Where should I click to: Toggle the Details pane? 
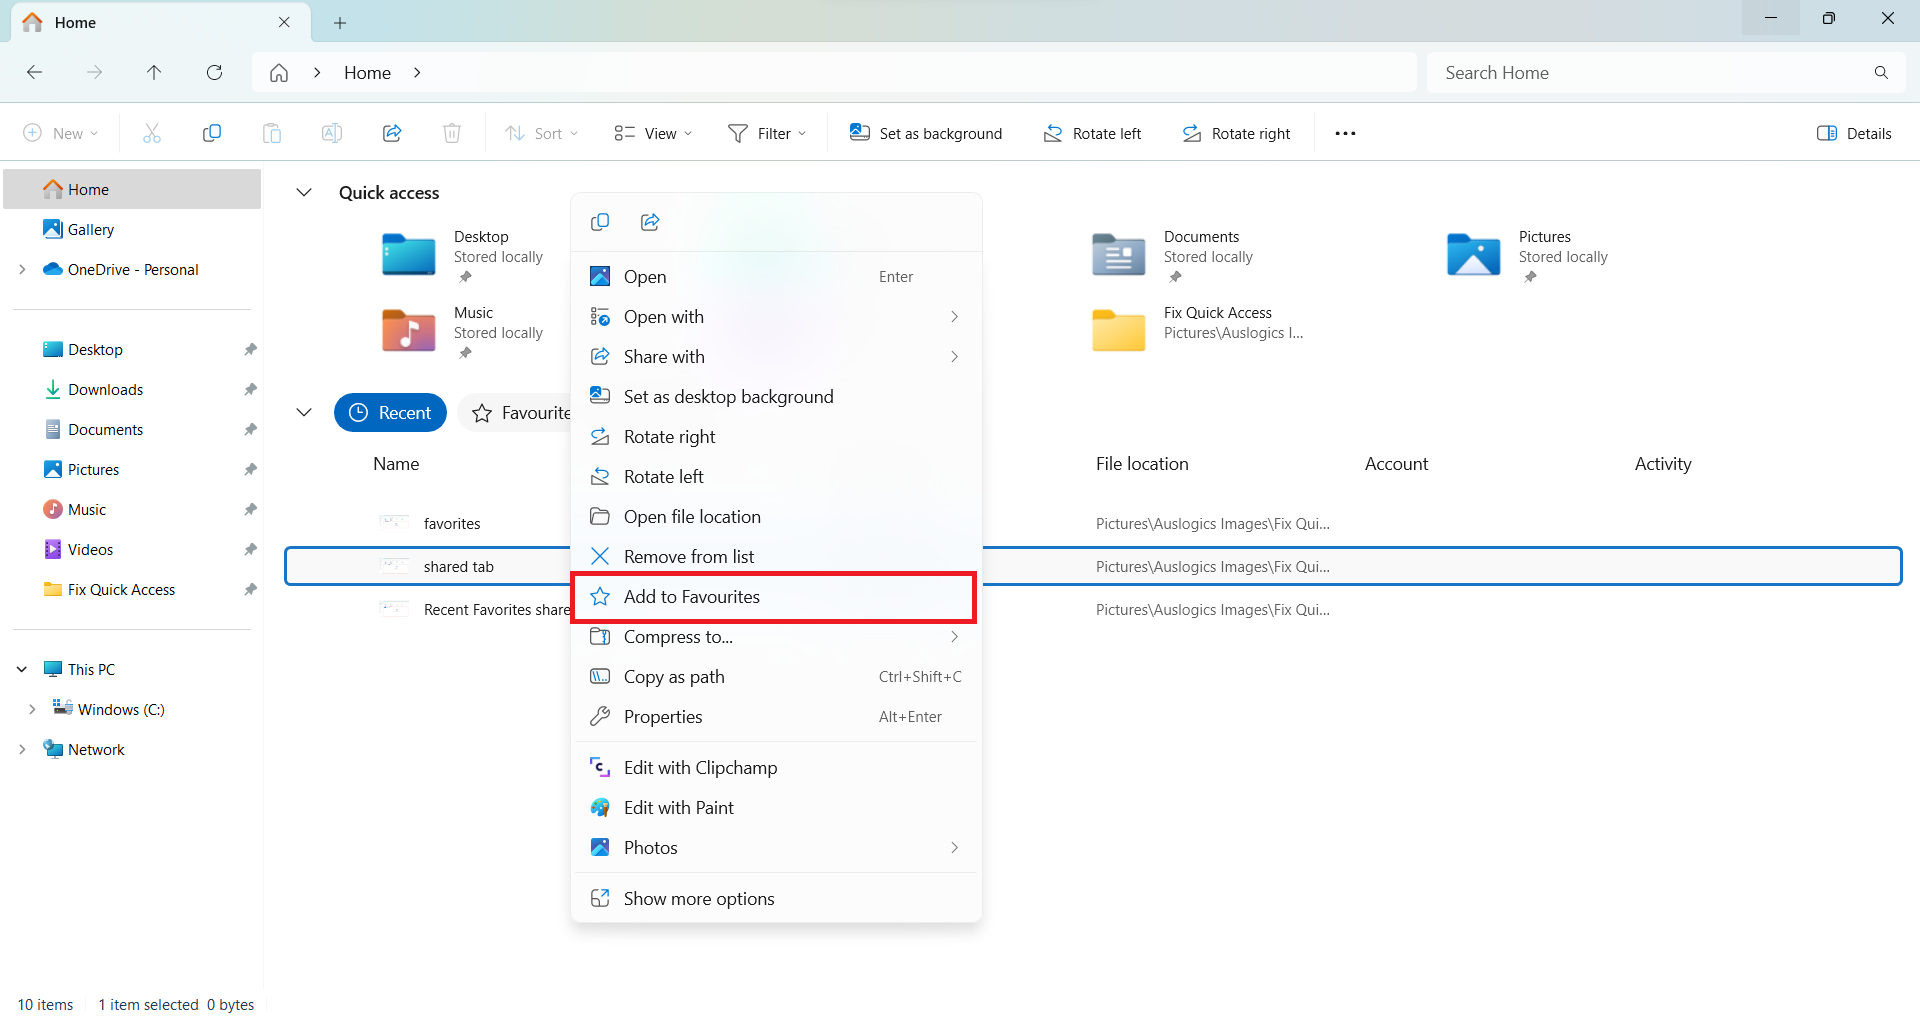(x=1854, y=133)
